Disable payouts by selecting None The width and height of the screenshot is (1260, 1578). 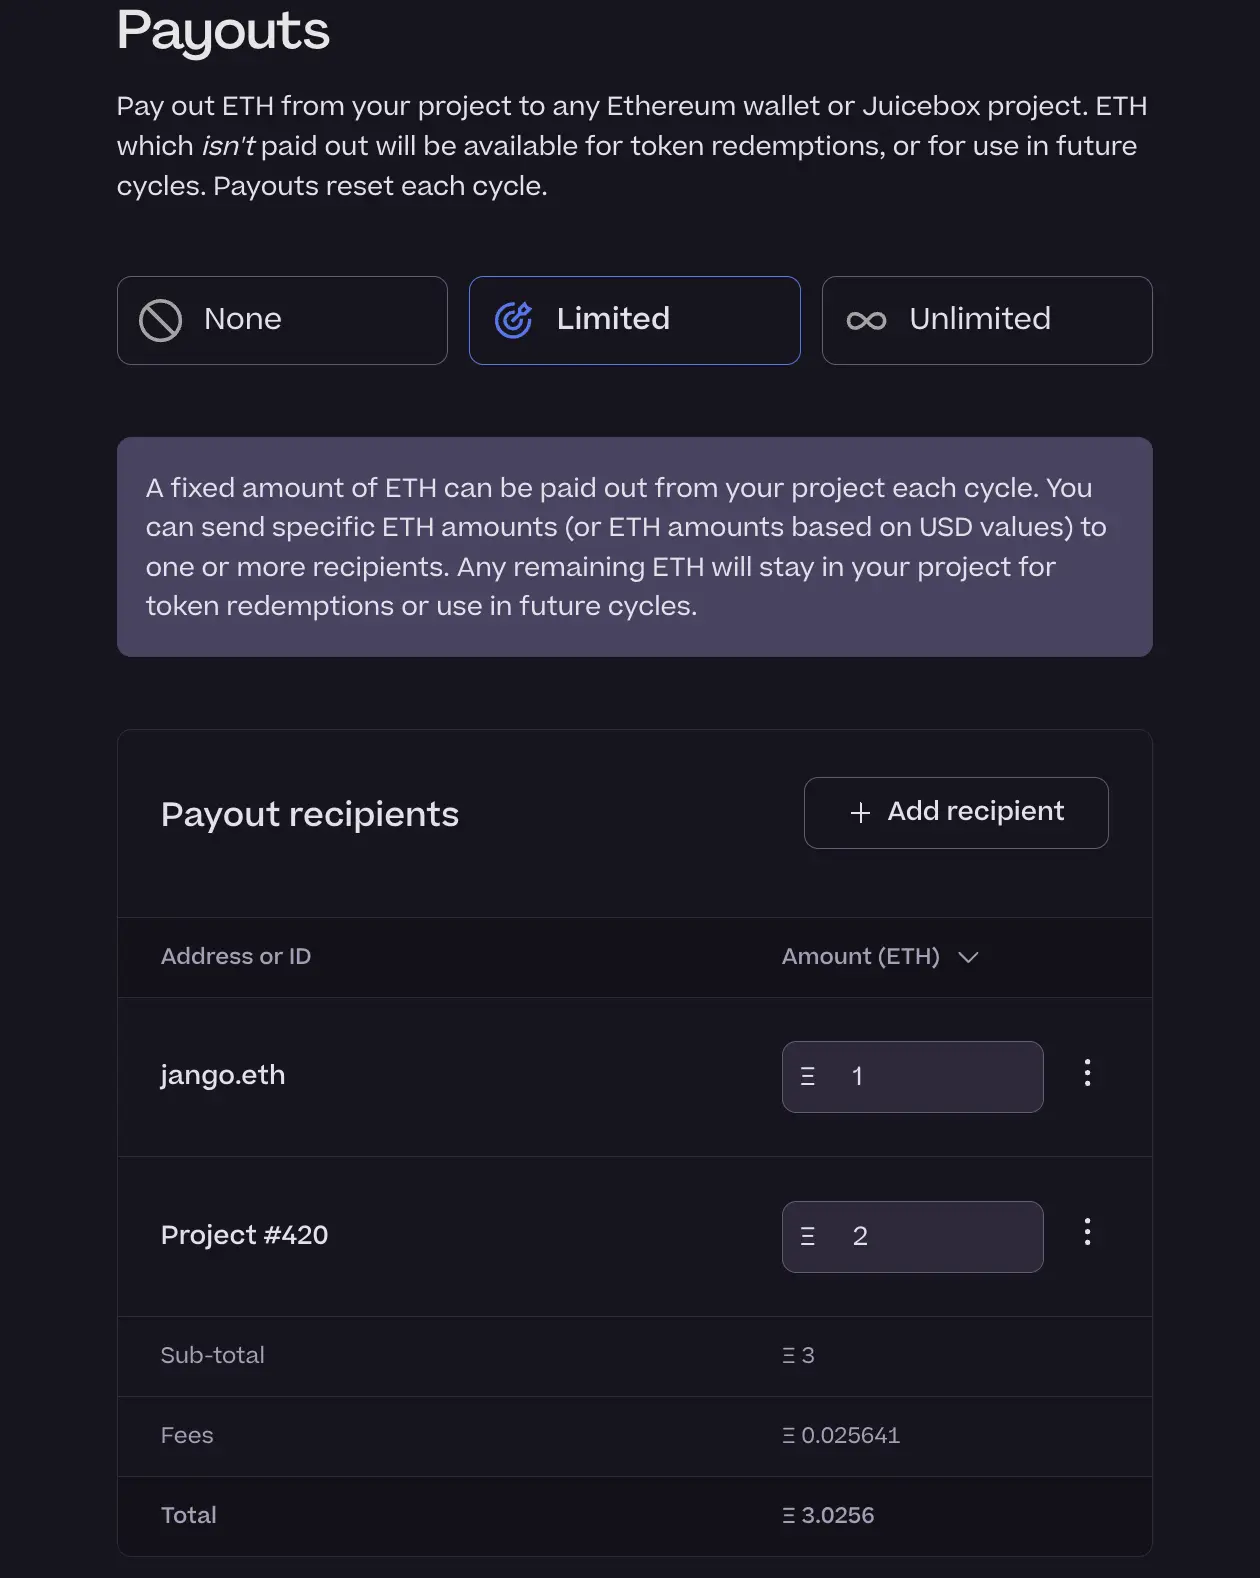coord(282,320)
